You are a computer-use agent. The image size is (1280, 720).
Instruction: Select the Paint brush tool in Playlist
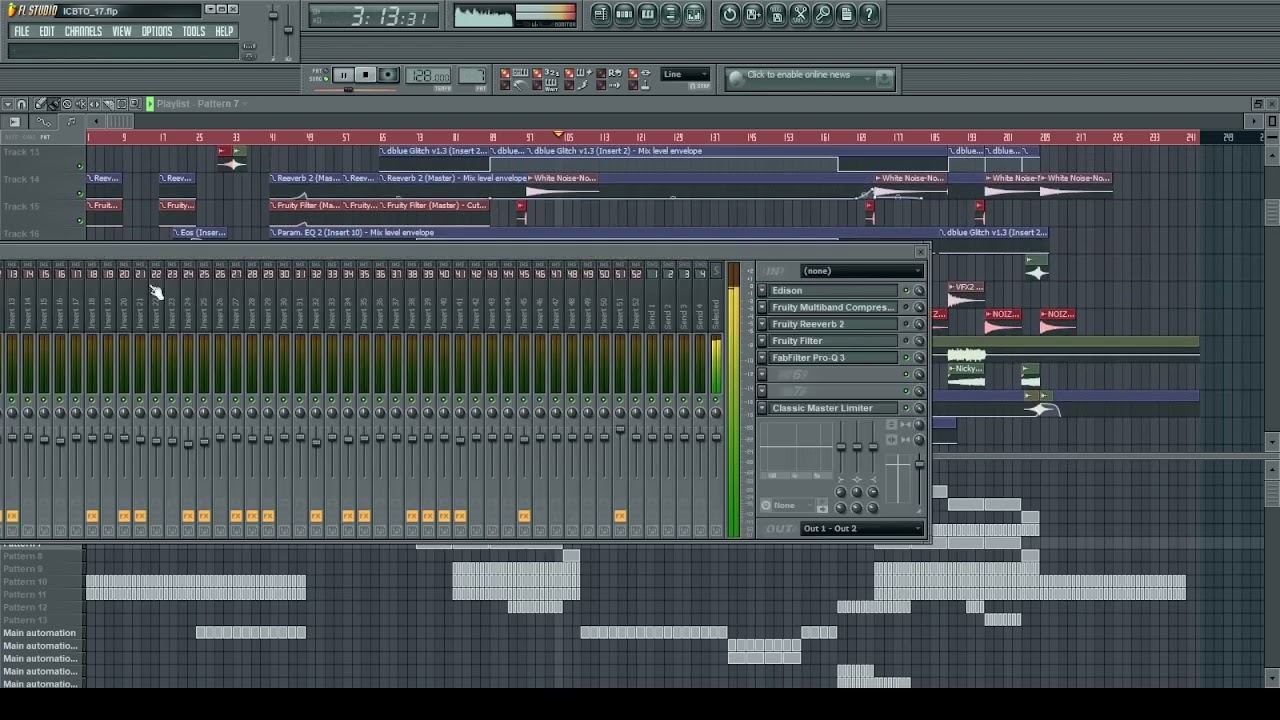click(x=54, y=104)
